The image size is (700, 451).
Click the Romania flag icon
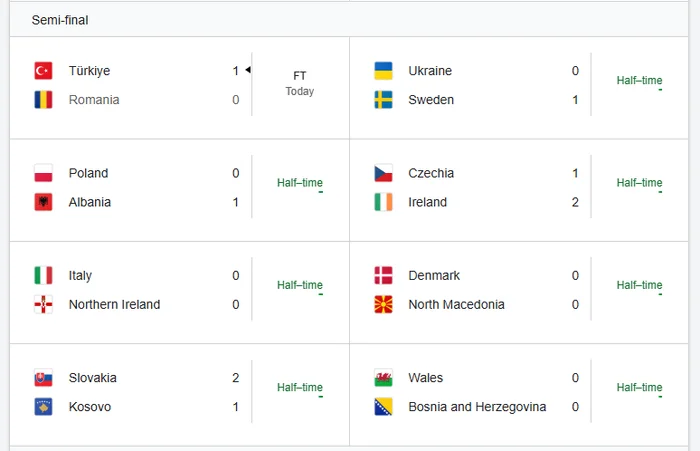(43, 100)
